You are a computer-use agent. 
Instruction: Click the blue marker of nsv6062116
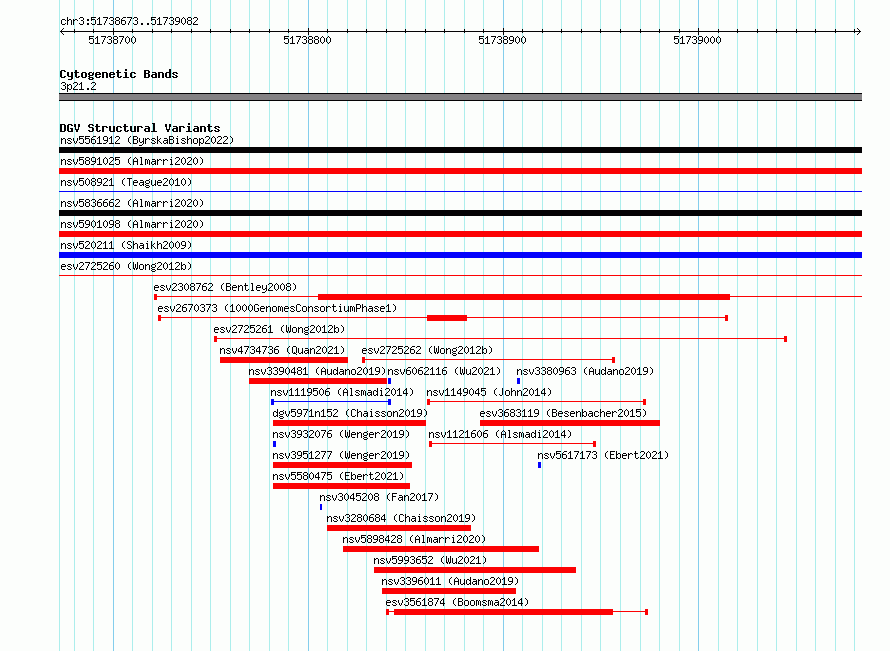[389, 381]
